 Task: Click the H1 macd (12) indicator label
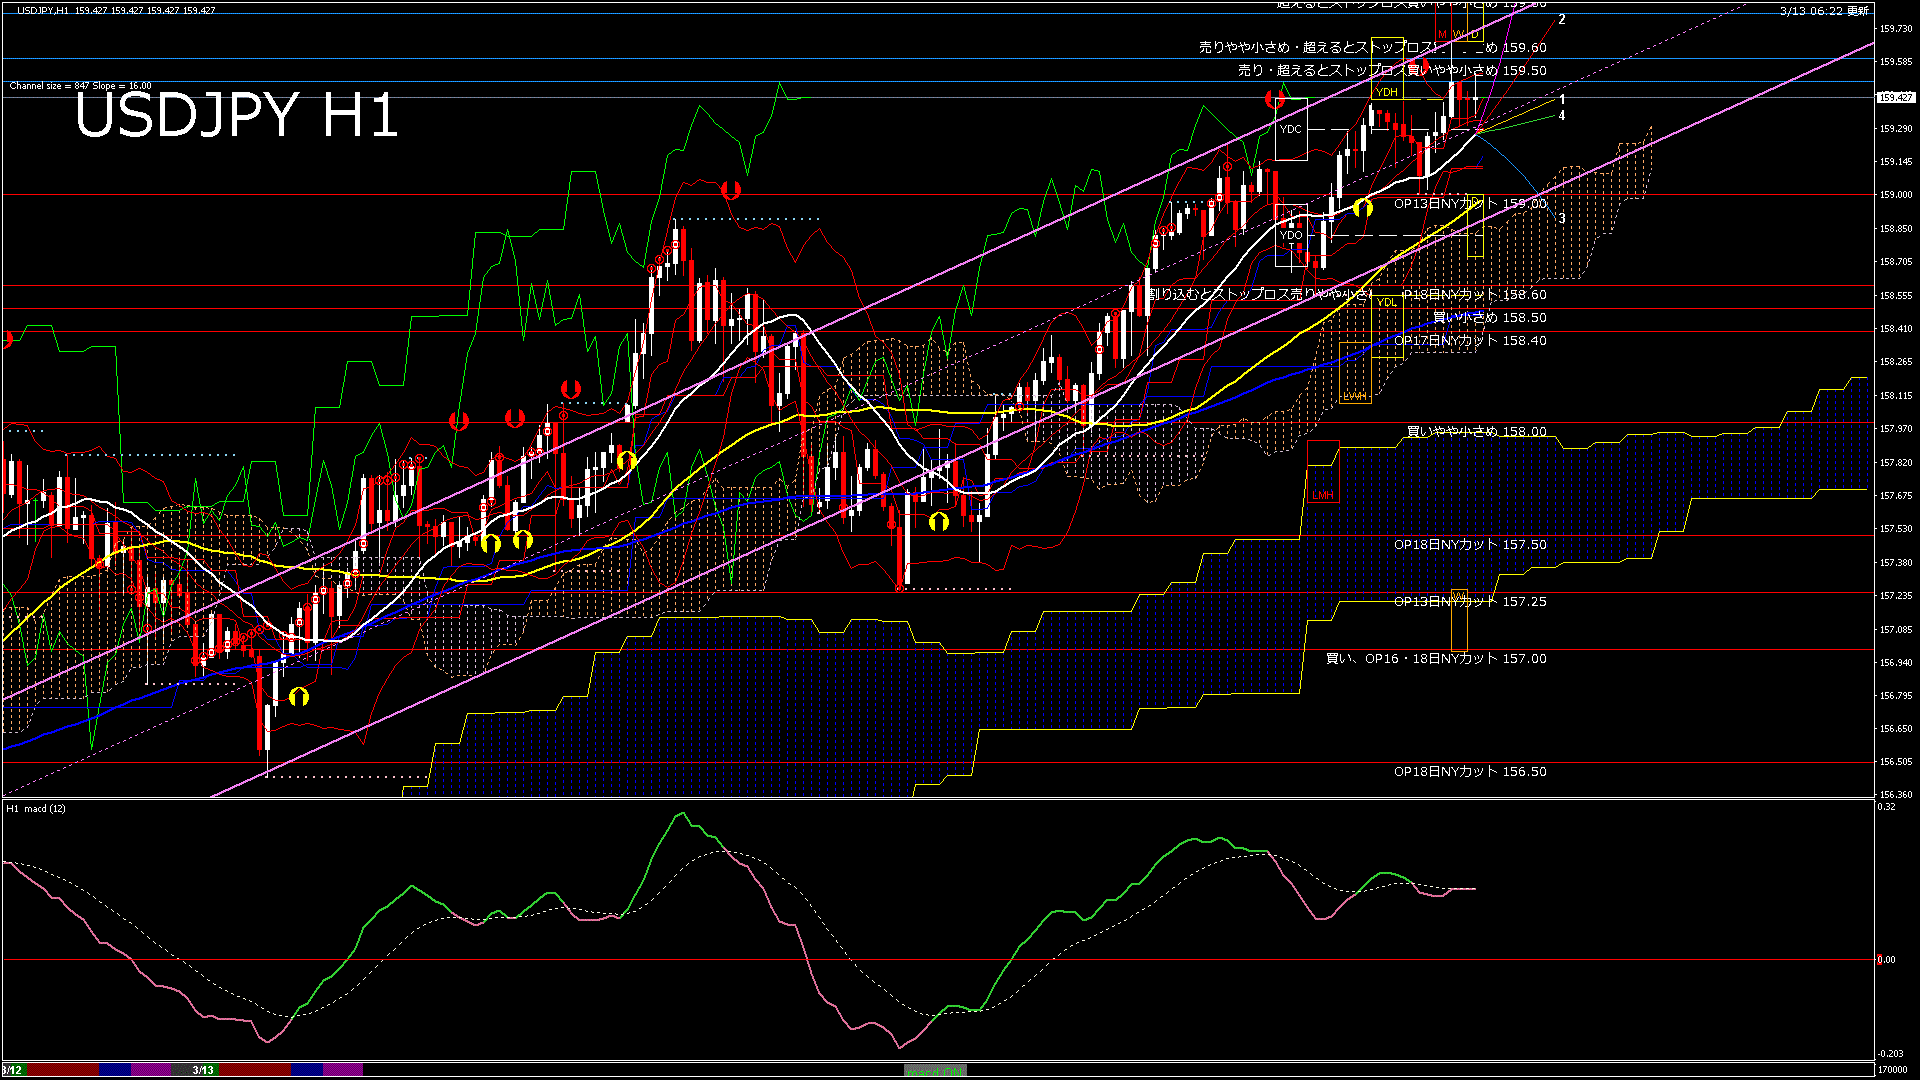36,808
